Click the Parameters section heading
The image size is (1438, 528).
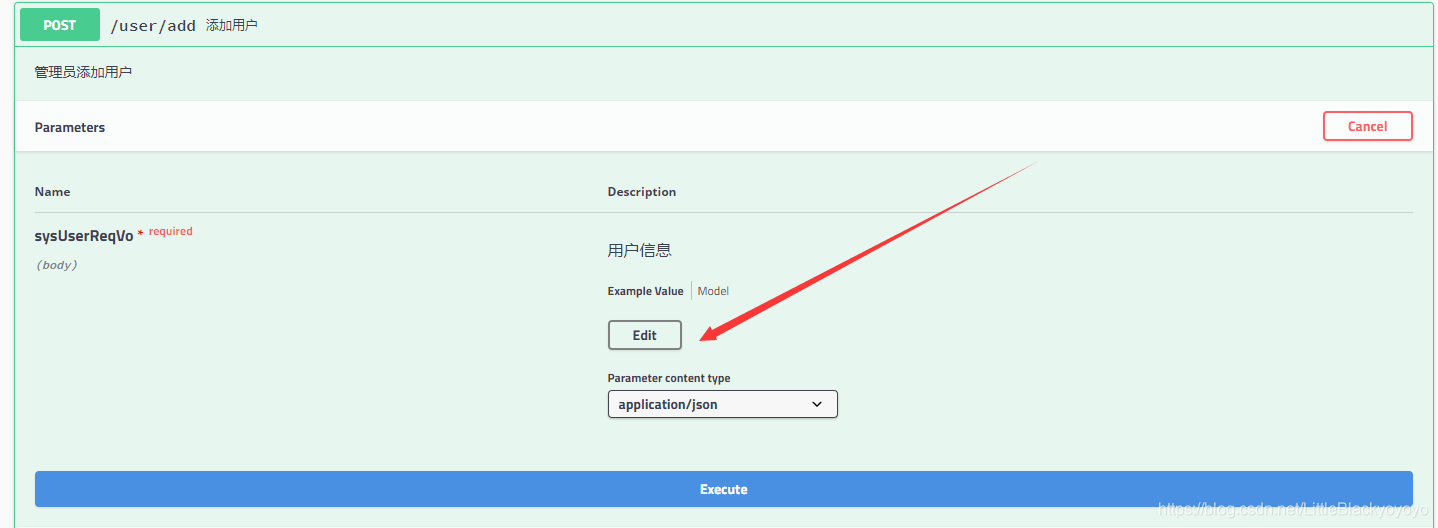(70, 127)
